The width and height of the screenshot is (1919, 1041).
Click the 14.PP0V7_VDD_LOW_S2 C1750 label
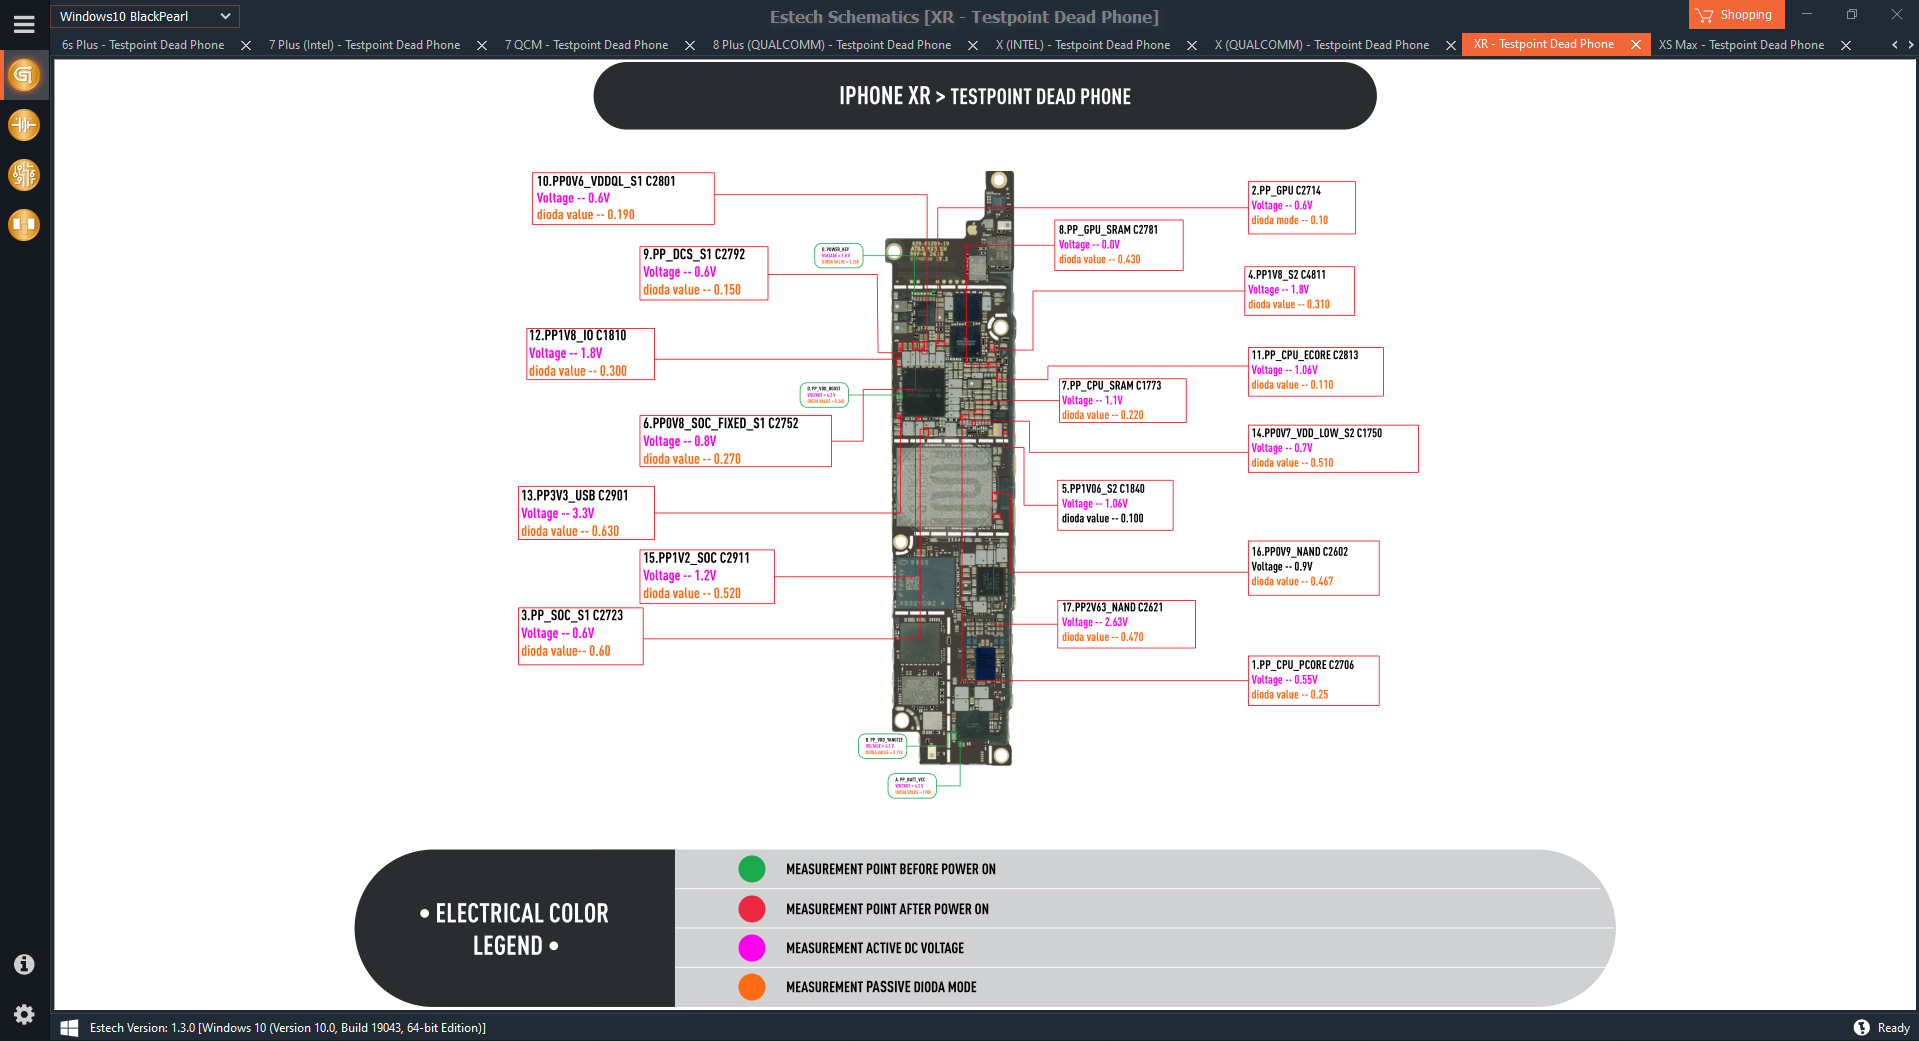click(x=1333, y=448)
